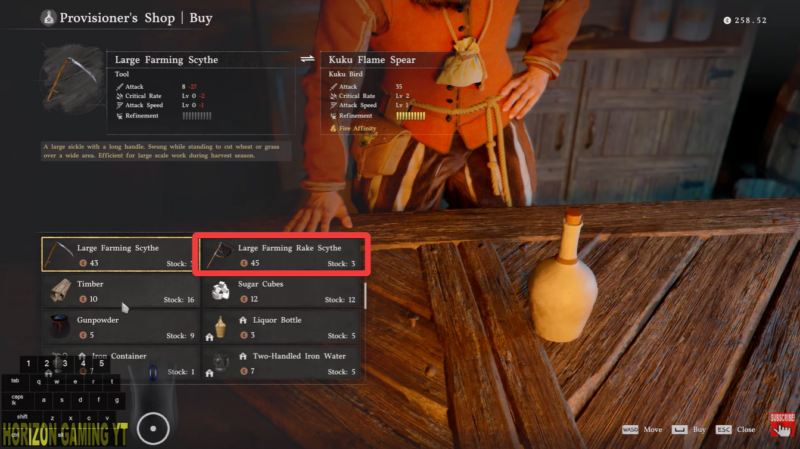Click the shop list scrollbar
Image resolution: width=800 pixels, height=449 pixels.
coord(365,295)
